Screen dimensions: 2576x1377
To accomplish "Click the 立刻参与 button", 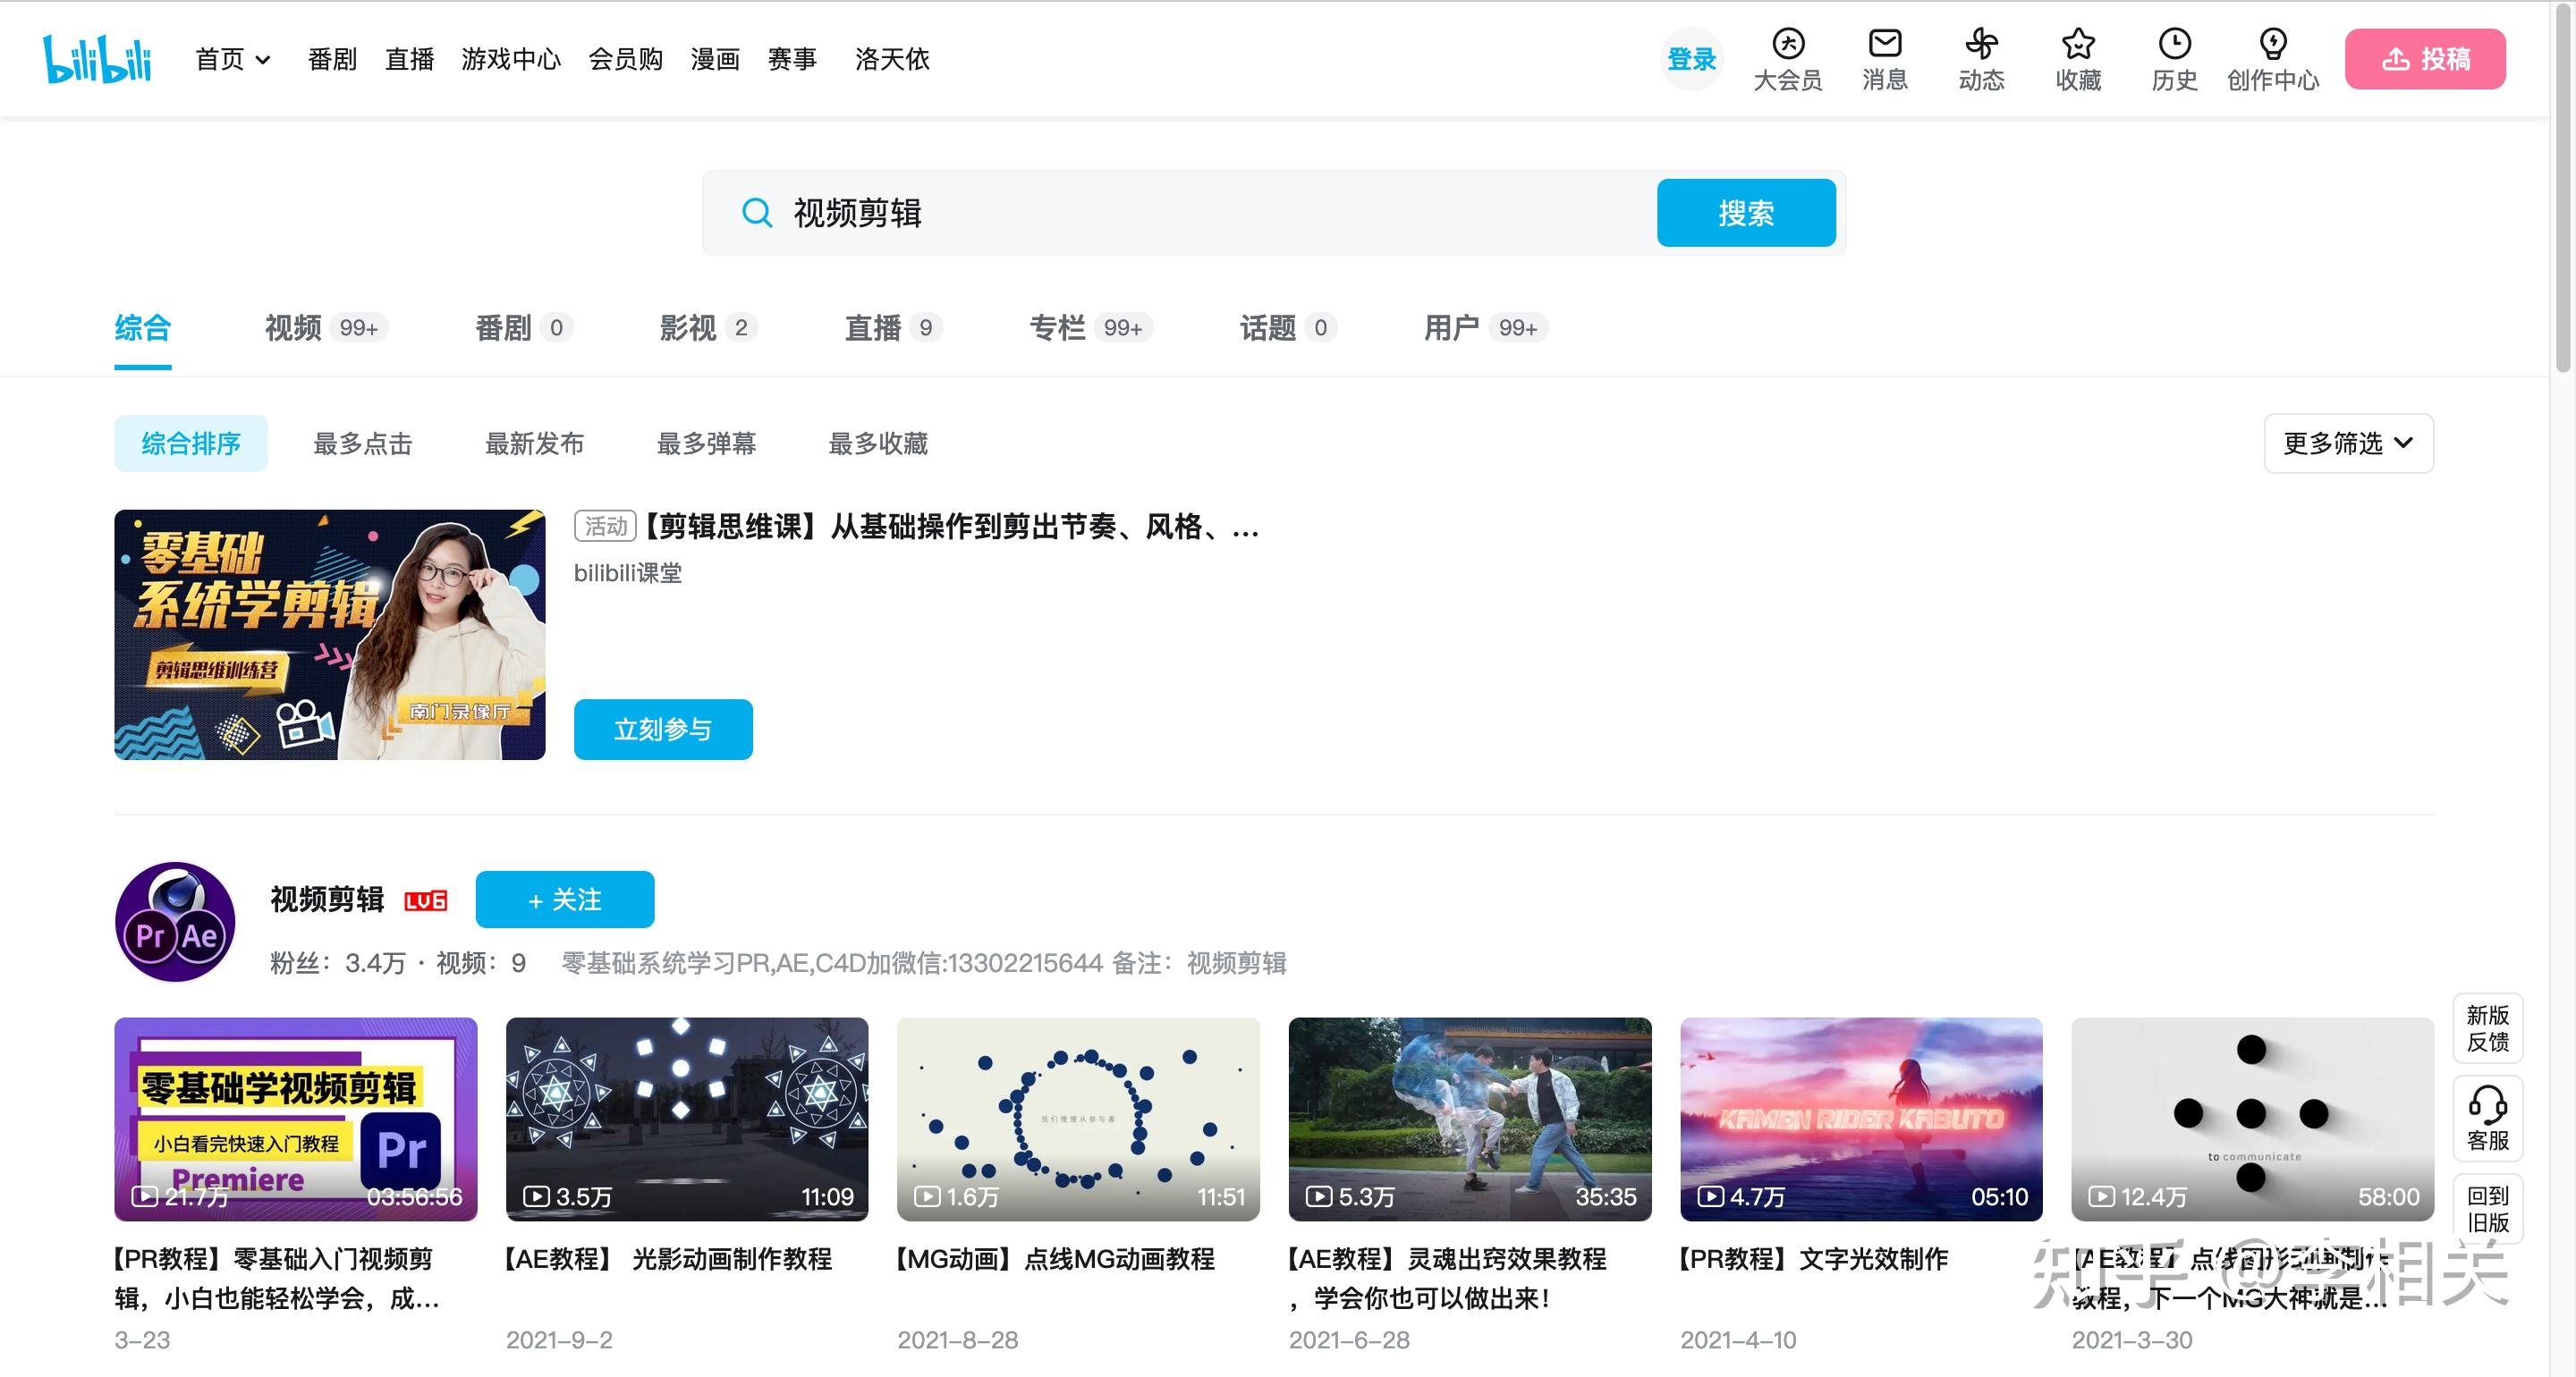I will pos(662,729).
